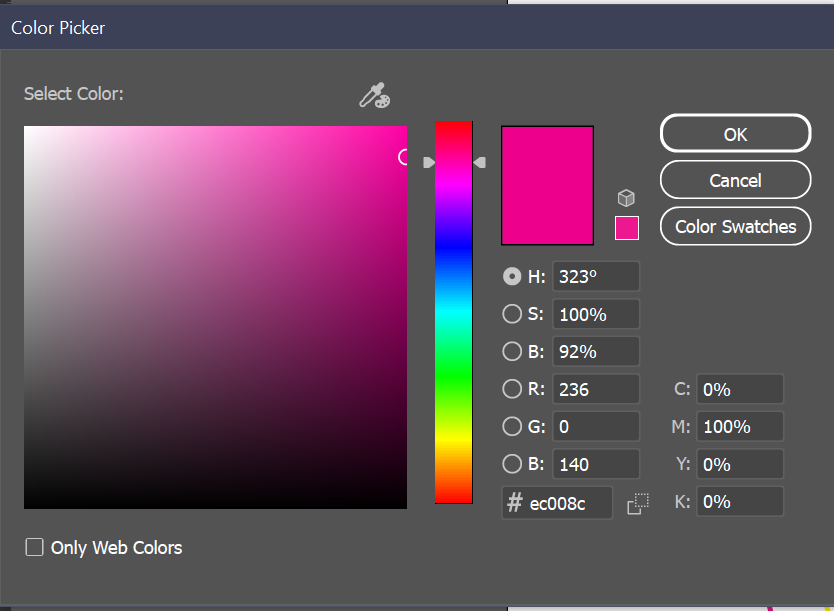Click inside the R value field showing 236

pos(596,389)
